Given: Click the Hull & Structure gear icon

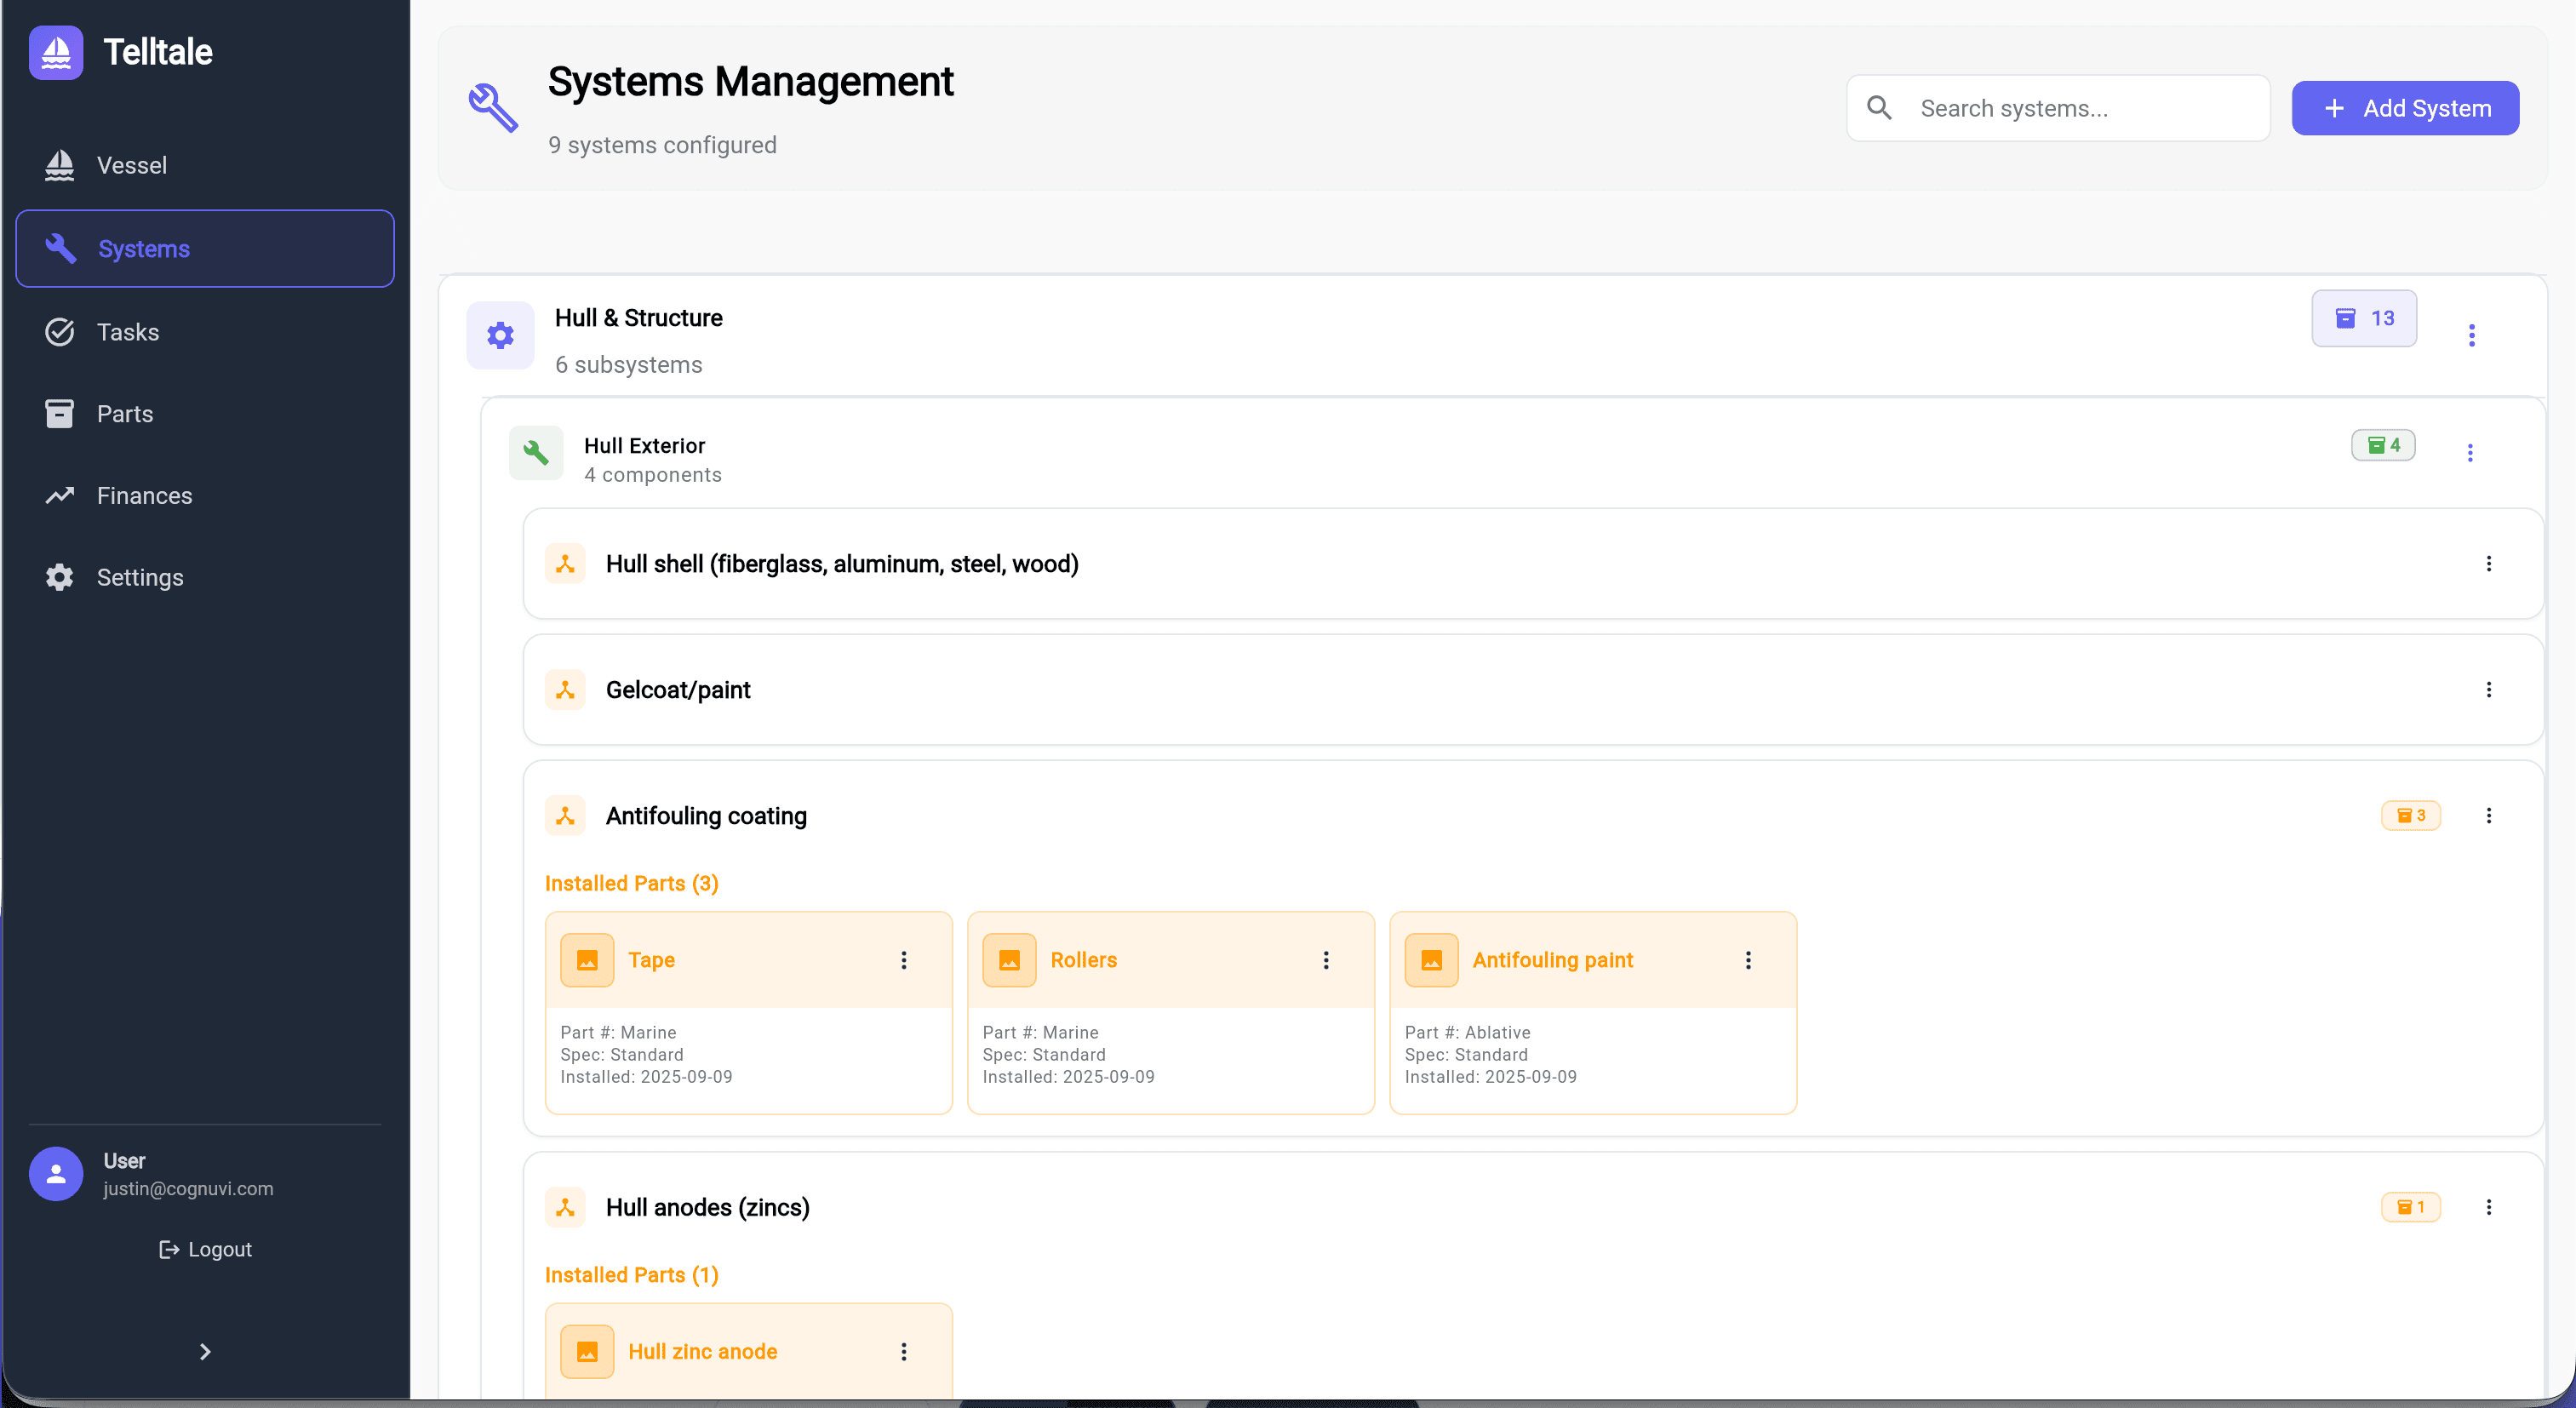Looking at the screenshot, I should coord(500,335).
